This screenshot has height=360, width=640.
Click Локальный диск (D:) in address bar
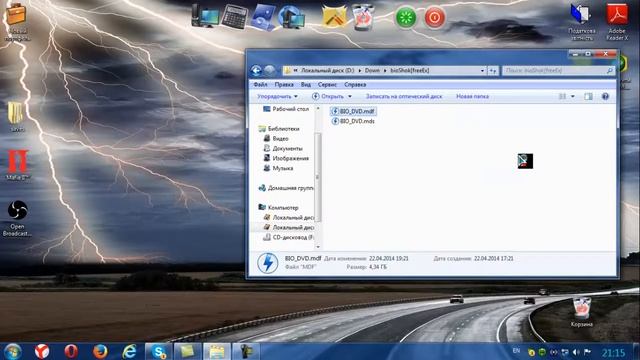pos(327,71)
